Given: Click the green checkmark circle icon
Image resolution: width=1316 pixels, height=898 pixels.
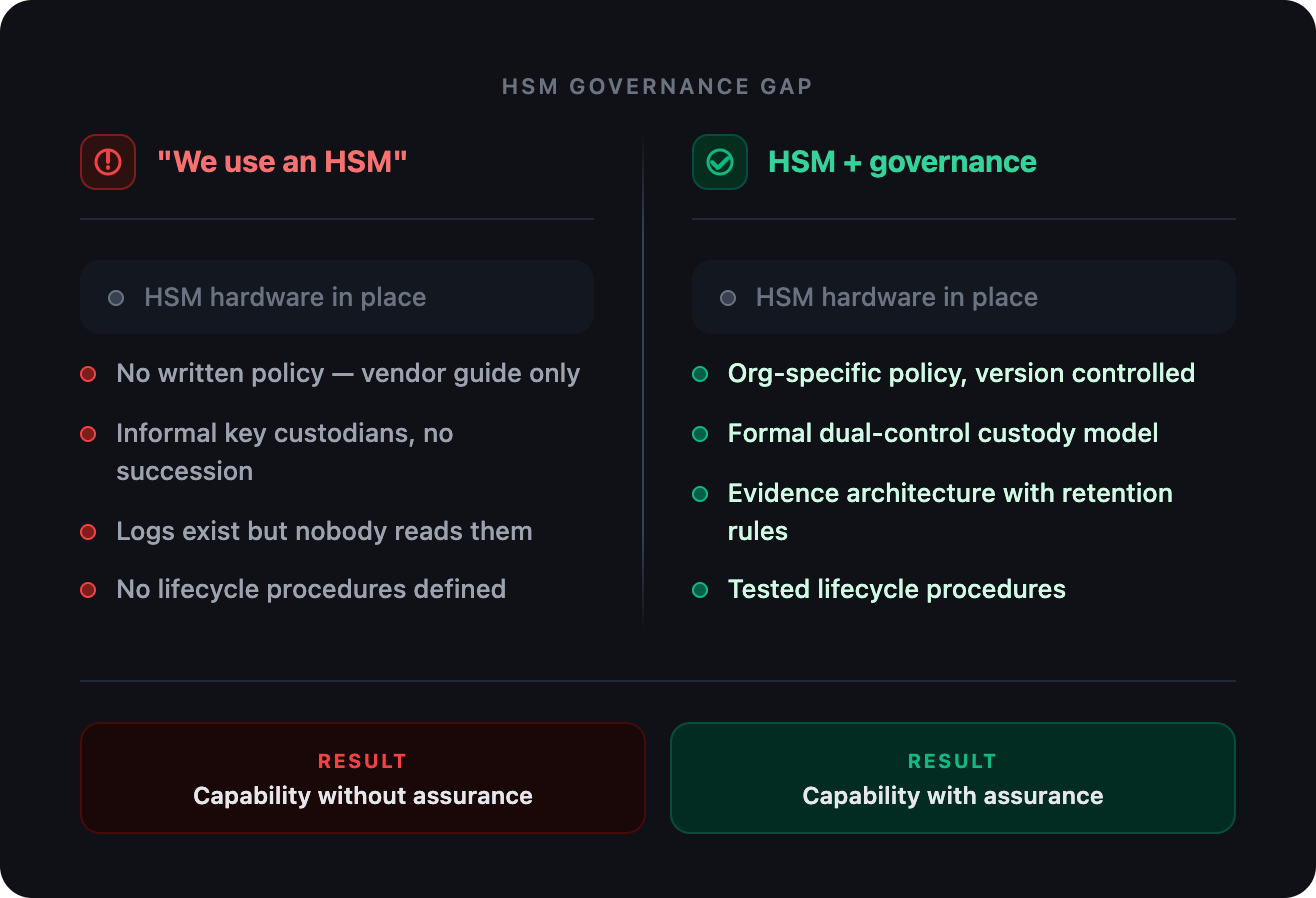Looking at the screenshot, I should point(720,162).
